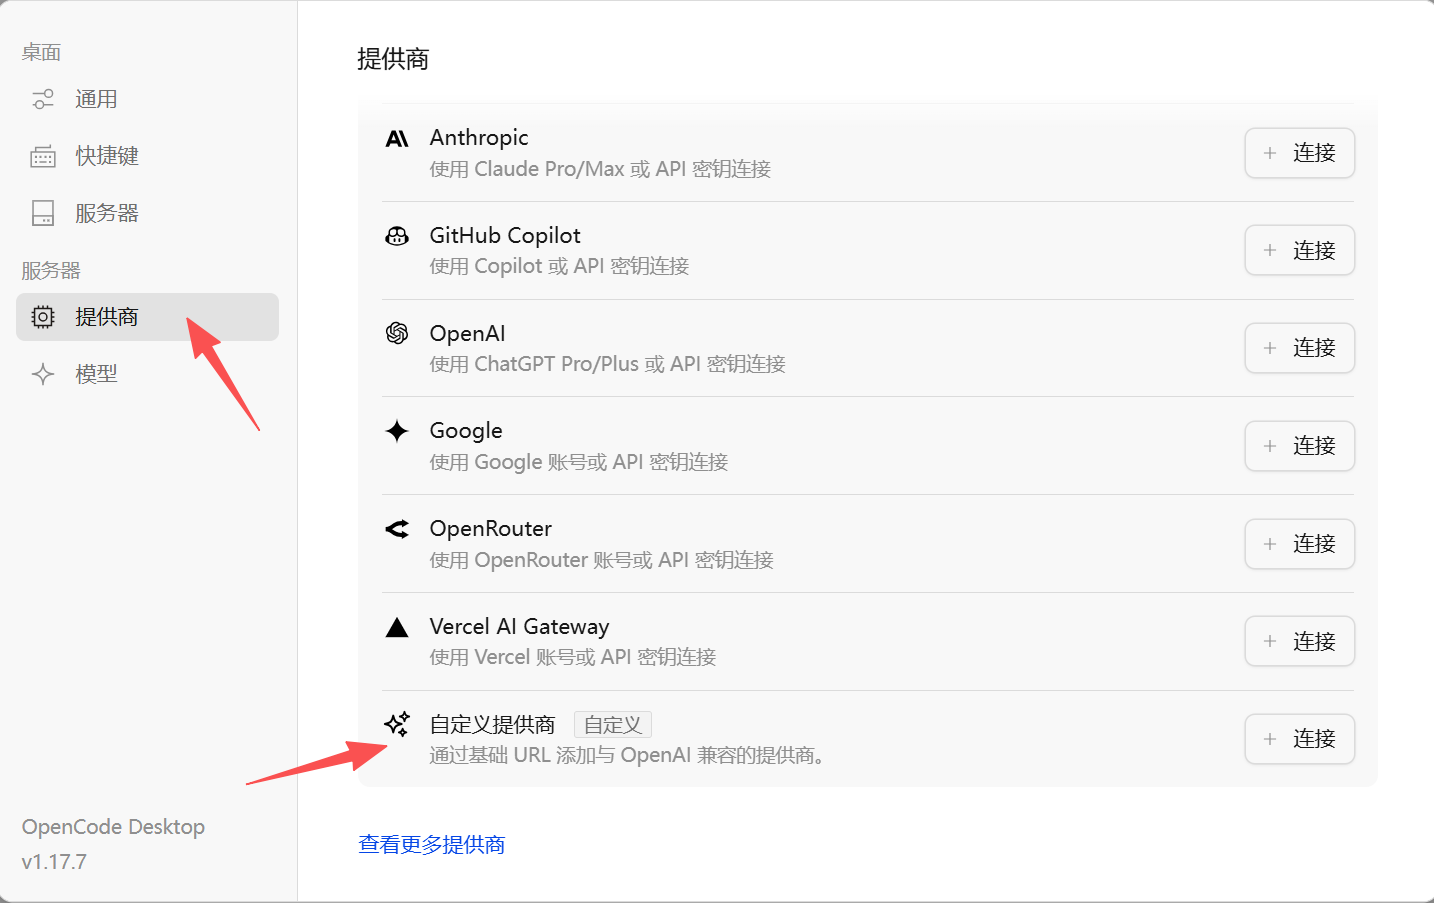Open 服务器 item under 桌面
Viewport: 1434px width, 903px height.
click(x=147, y=213)
